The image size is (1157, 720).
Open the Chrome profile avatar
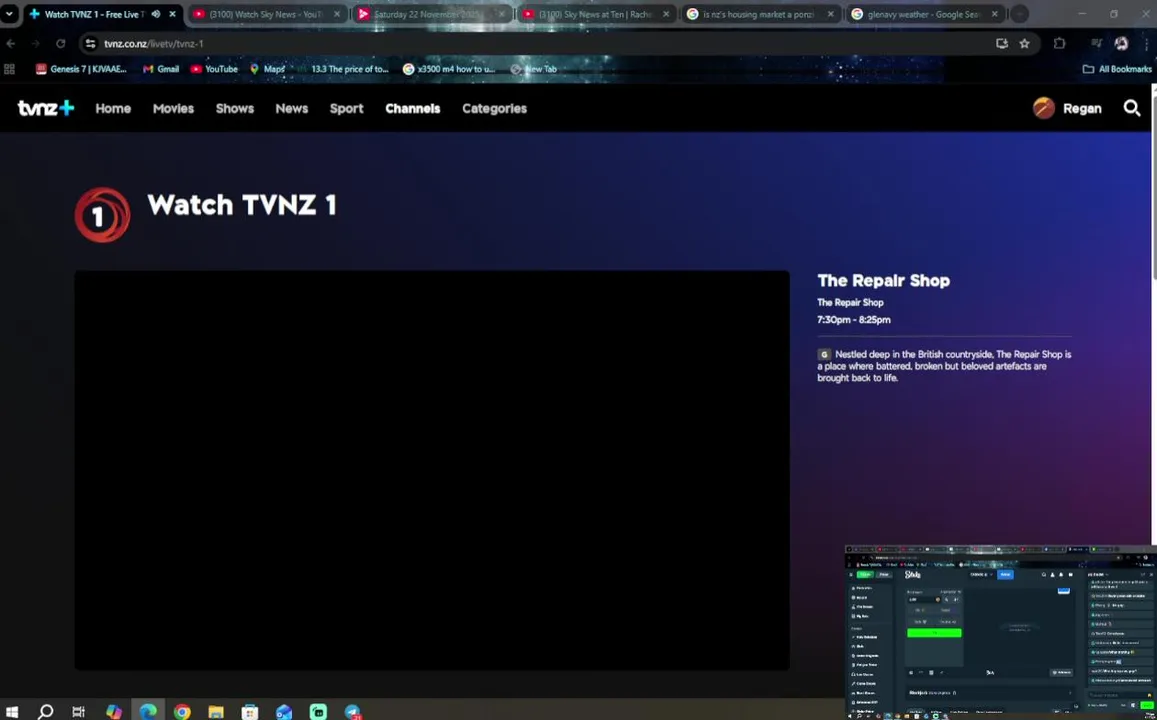click(1121, 44)
